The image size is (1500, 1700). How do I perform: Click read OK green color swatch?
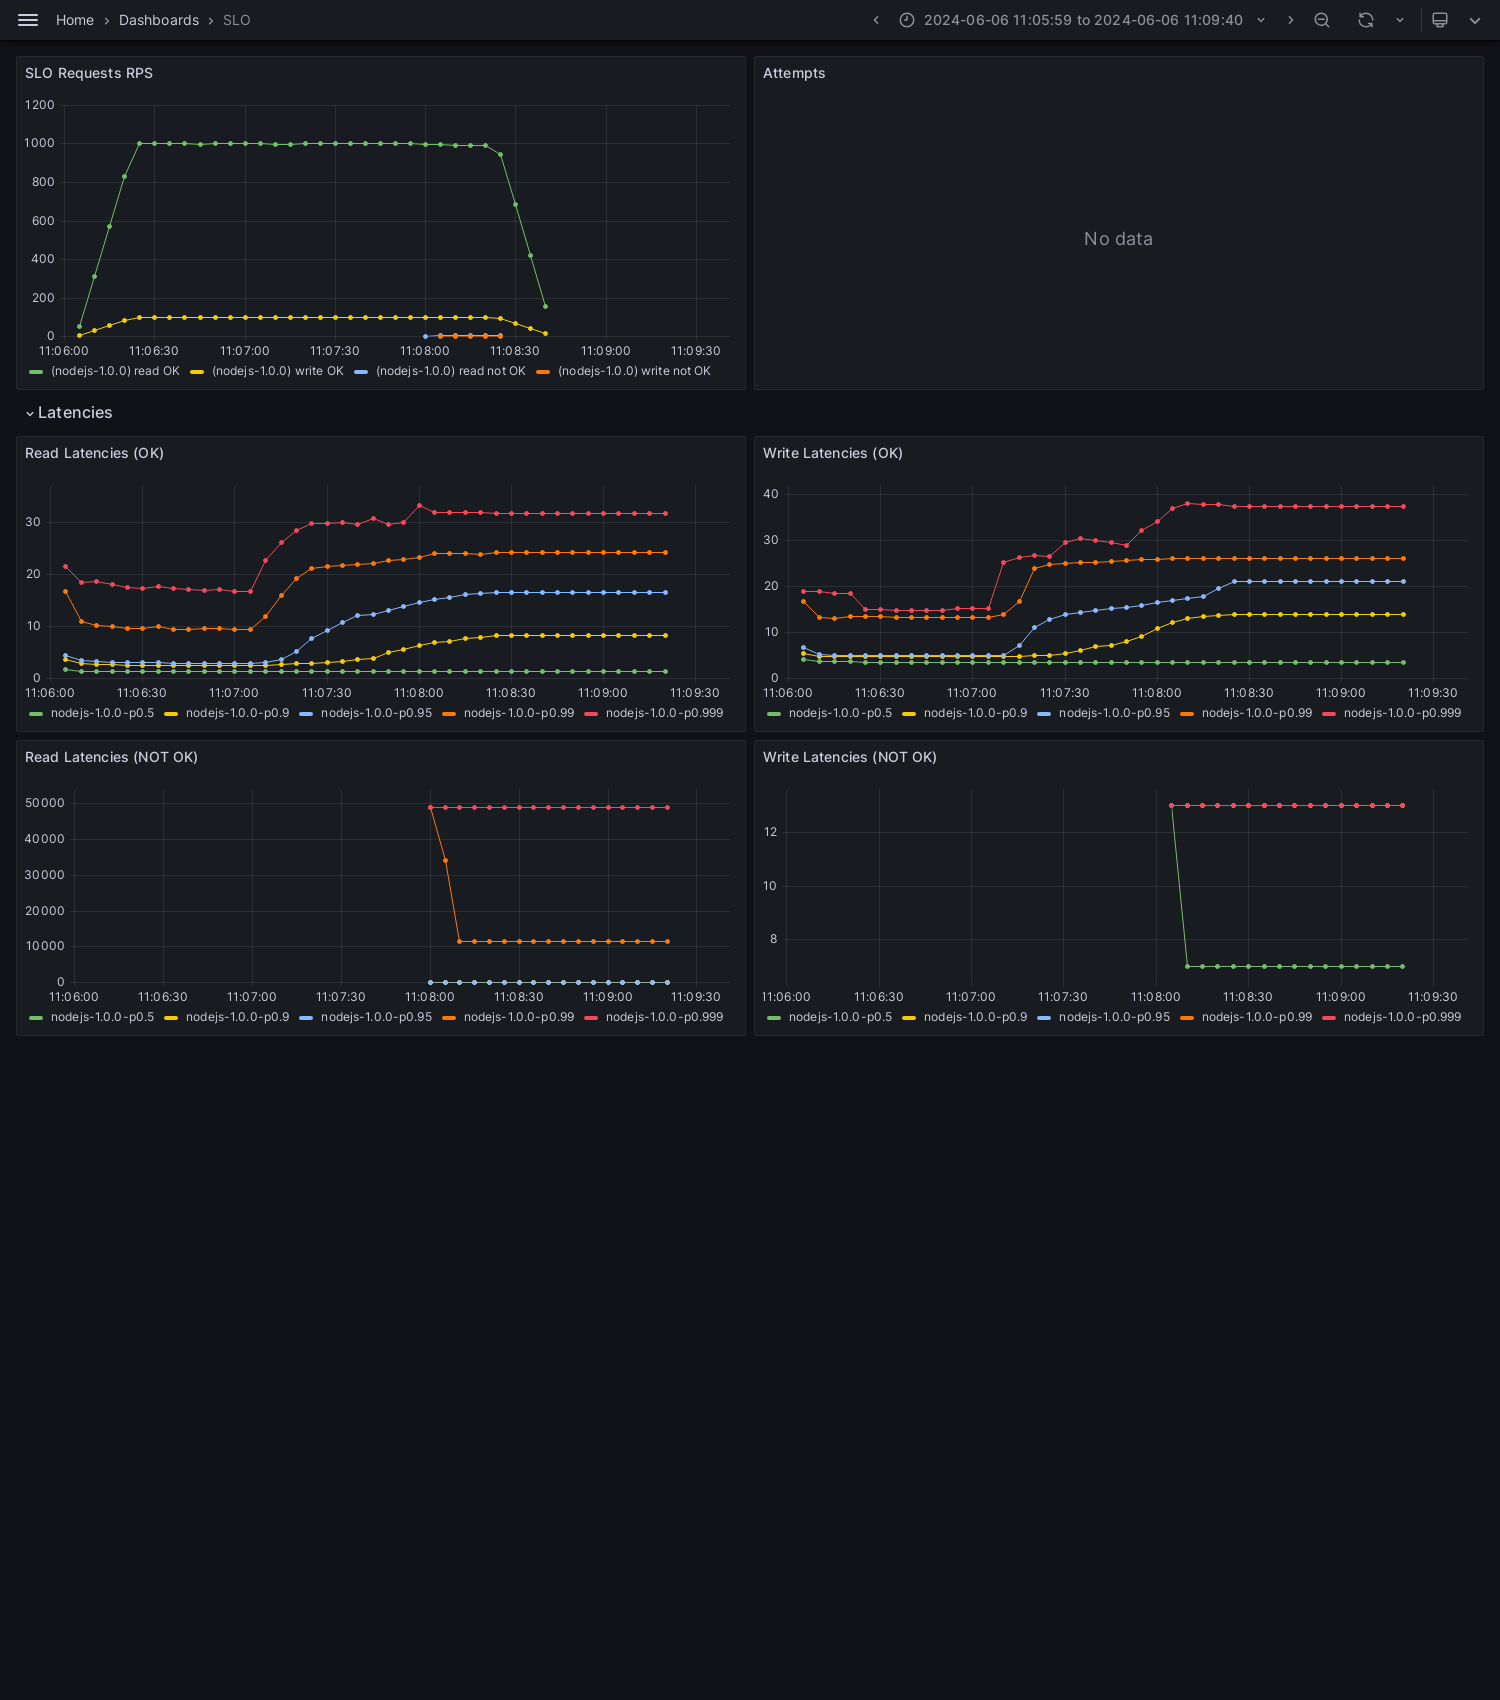[36, 372]
